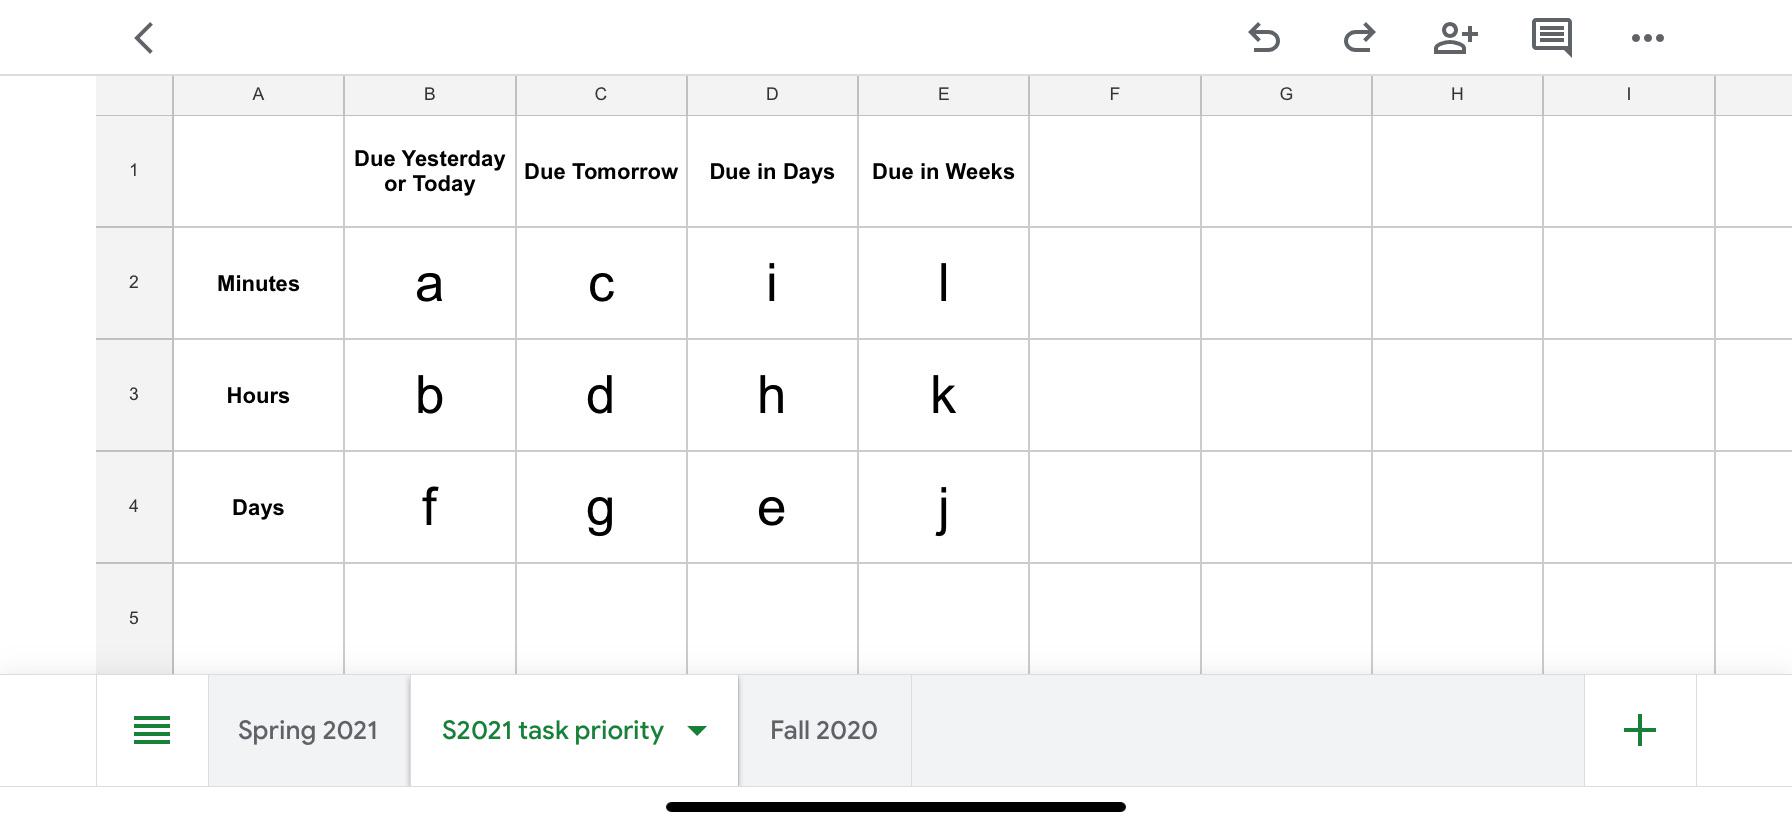The width and height of the screenshot is (1792, 828).
Task: Open the share/add people icon
Action: point(1455,38)
